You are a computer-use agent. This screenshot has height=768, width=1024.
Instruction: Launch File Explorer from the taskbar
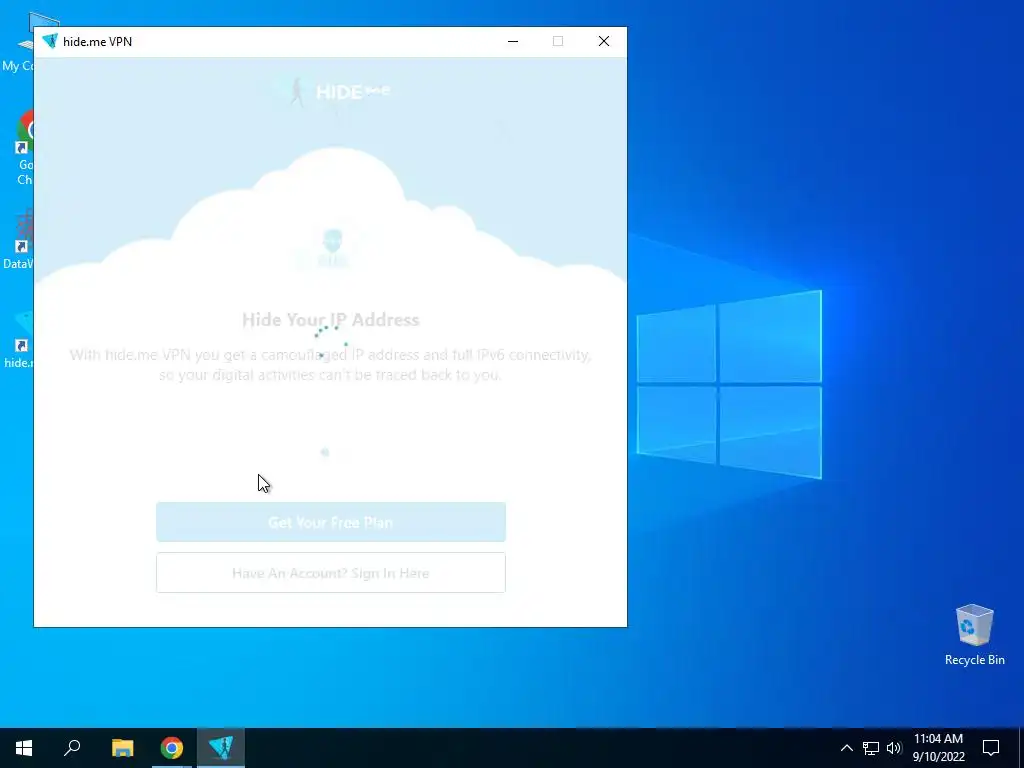122,748
